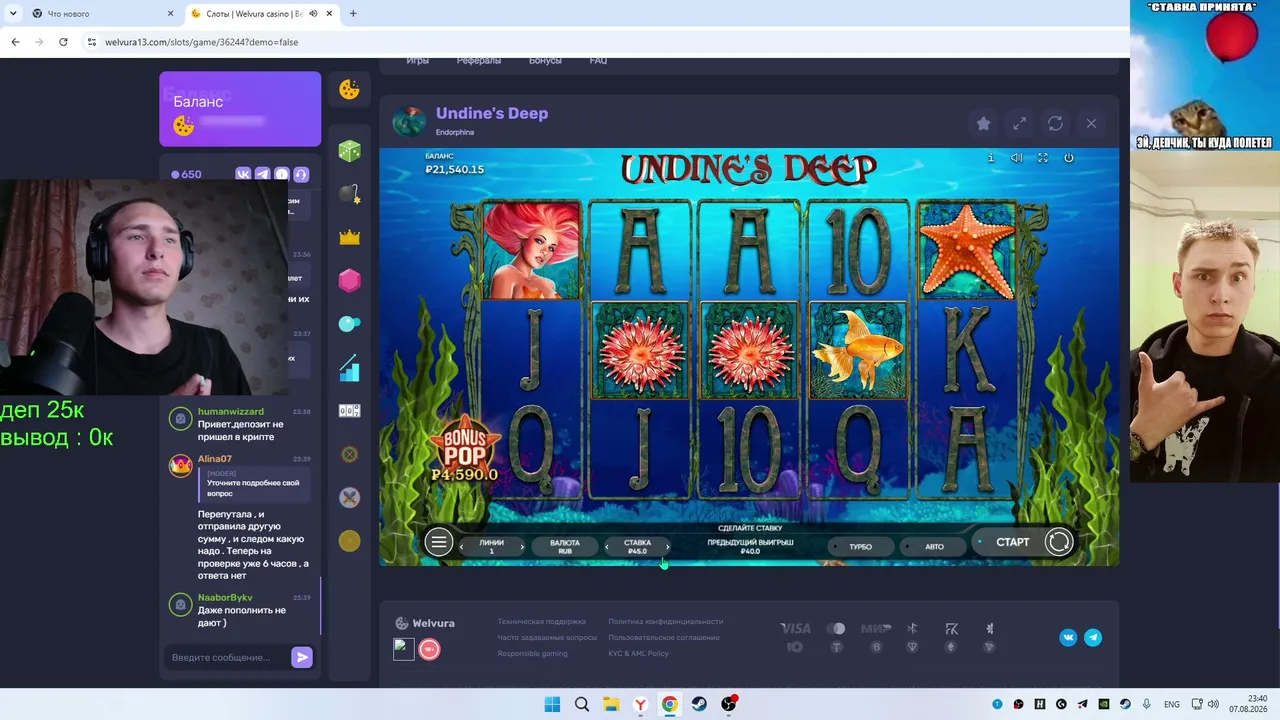Click the Баланс card
Image resolution: width=1280 pixels, height=720 pixels.
click(x=240, y=109)
